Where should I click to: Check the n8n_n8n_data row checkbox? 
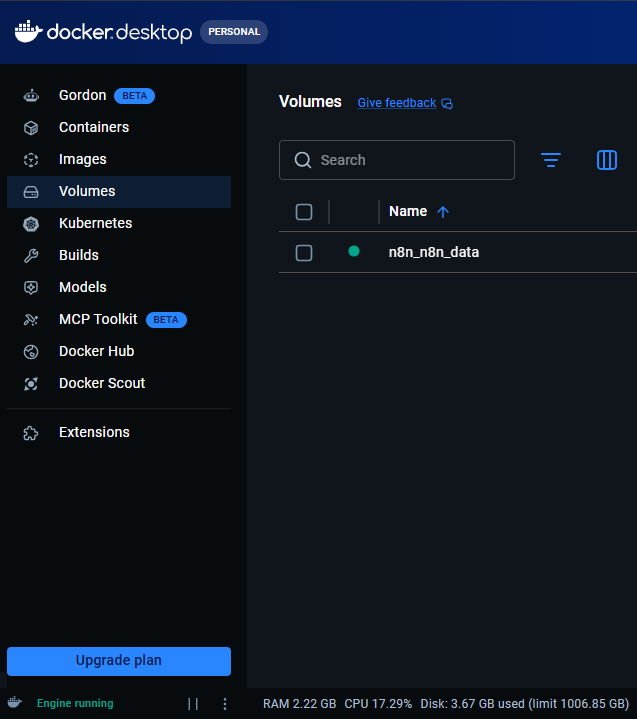pos(304,253)
